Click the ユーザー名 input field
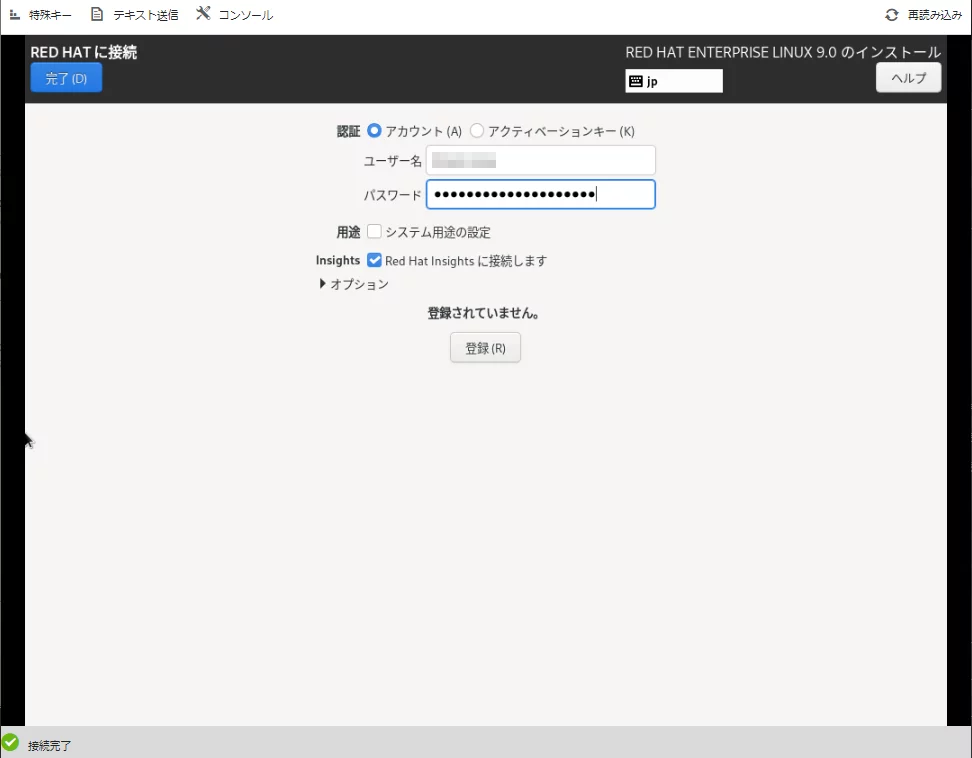This screenshot has width=972, height=758. click(x=540, y=160)
